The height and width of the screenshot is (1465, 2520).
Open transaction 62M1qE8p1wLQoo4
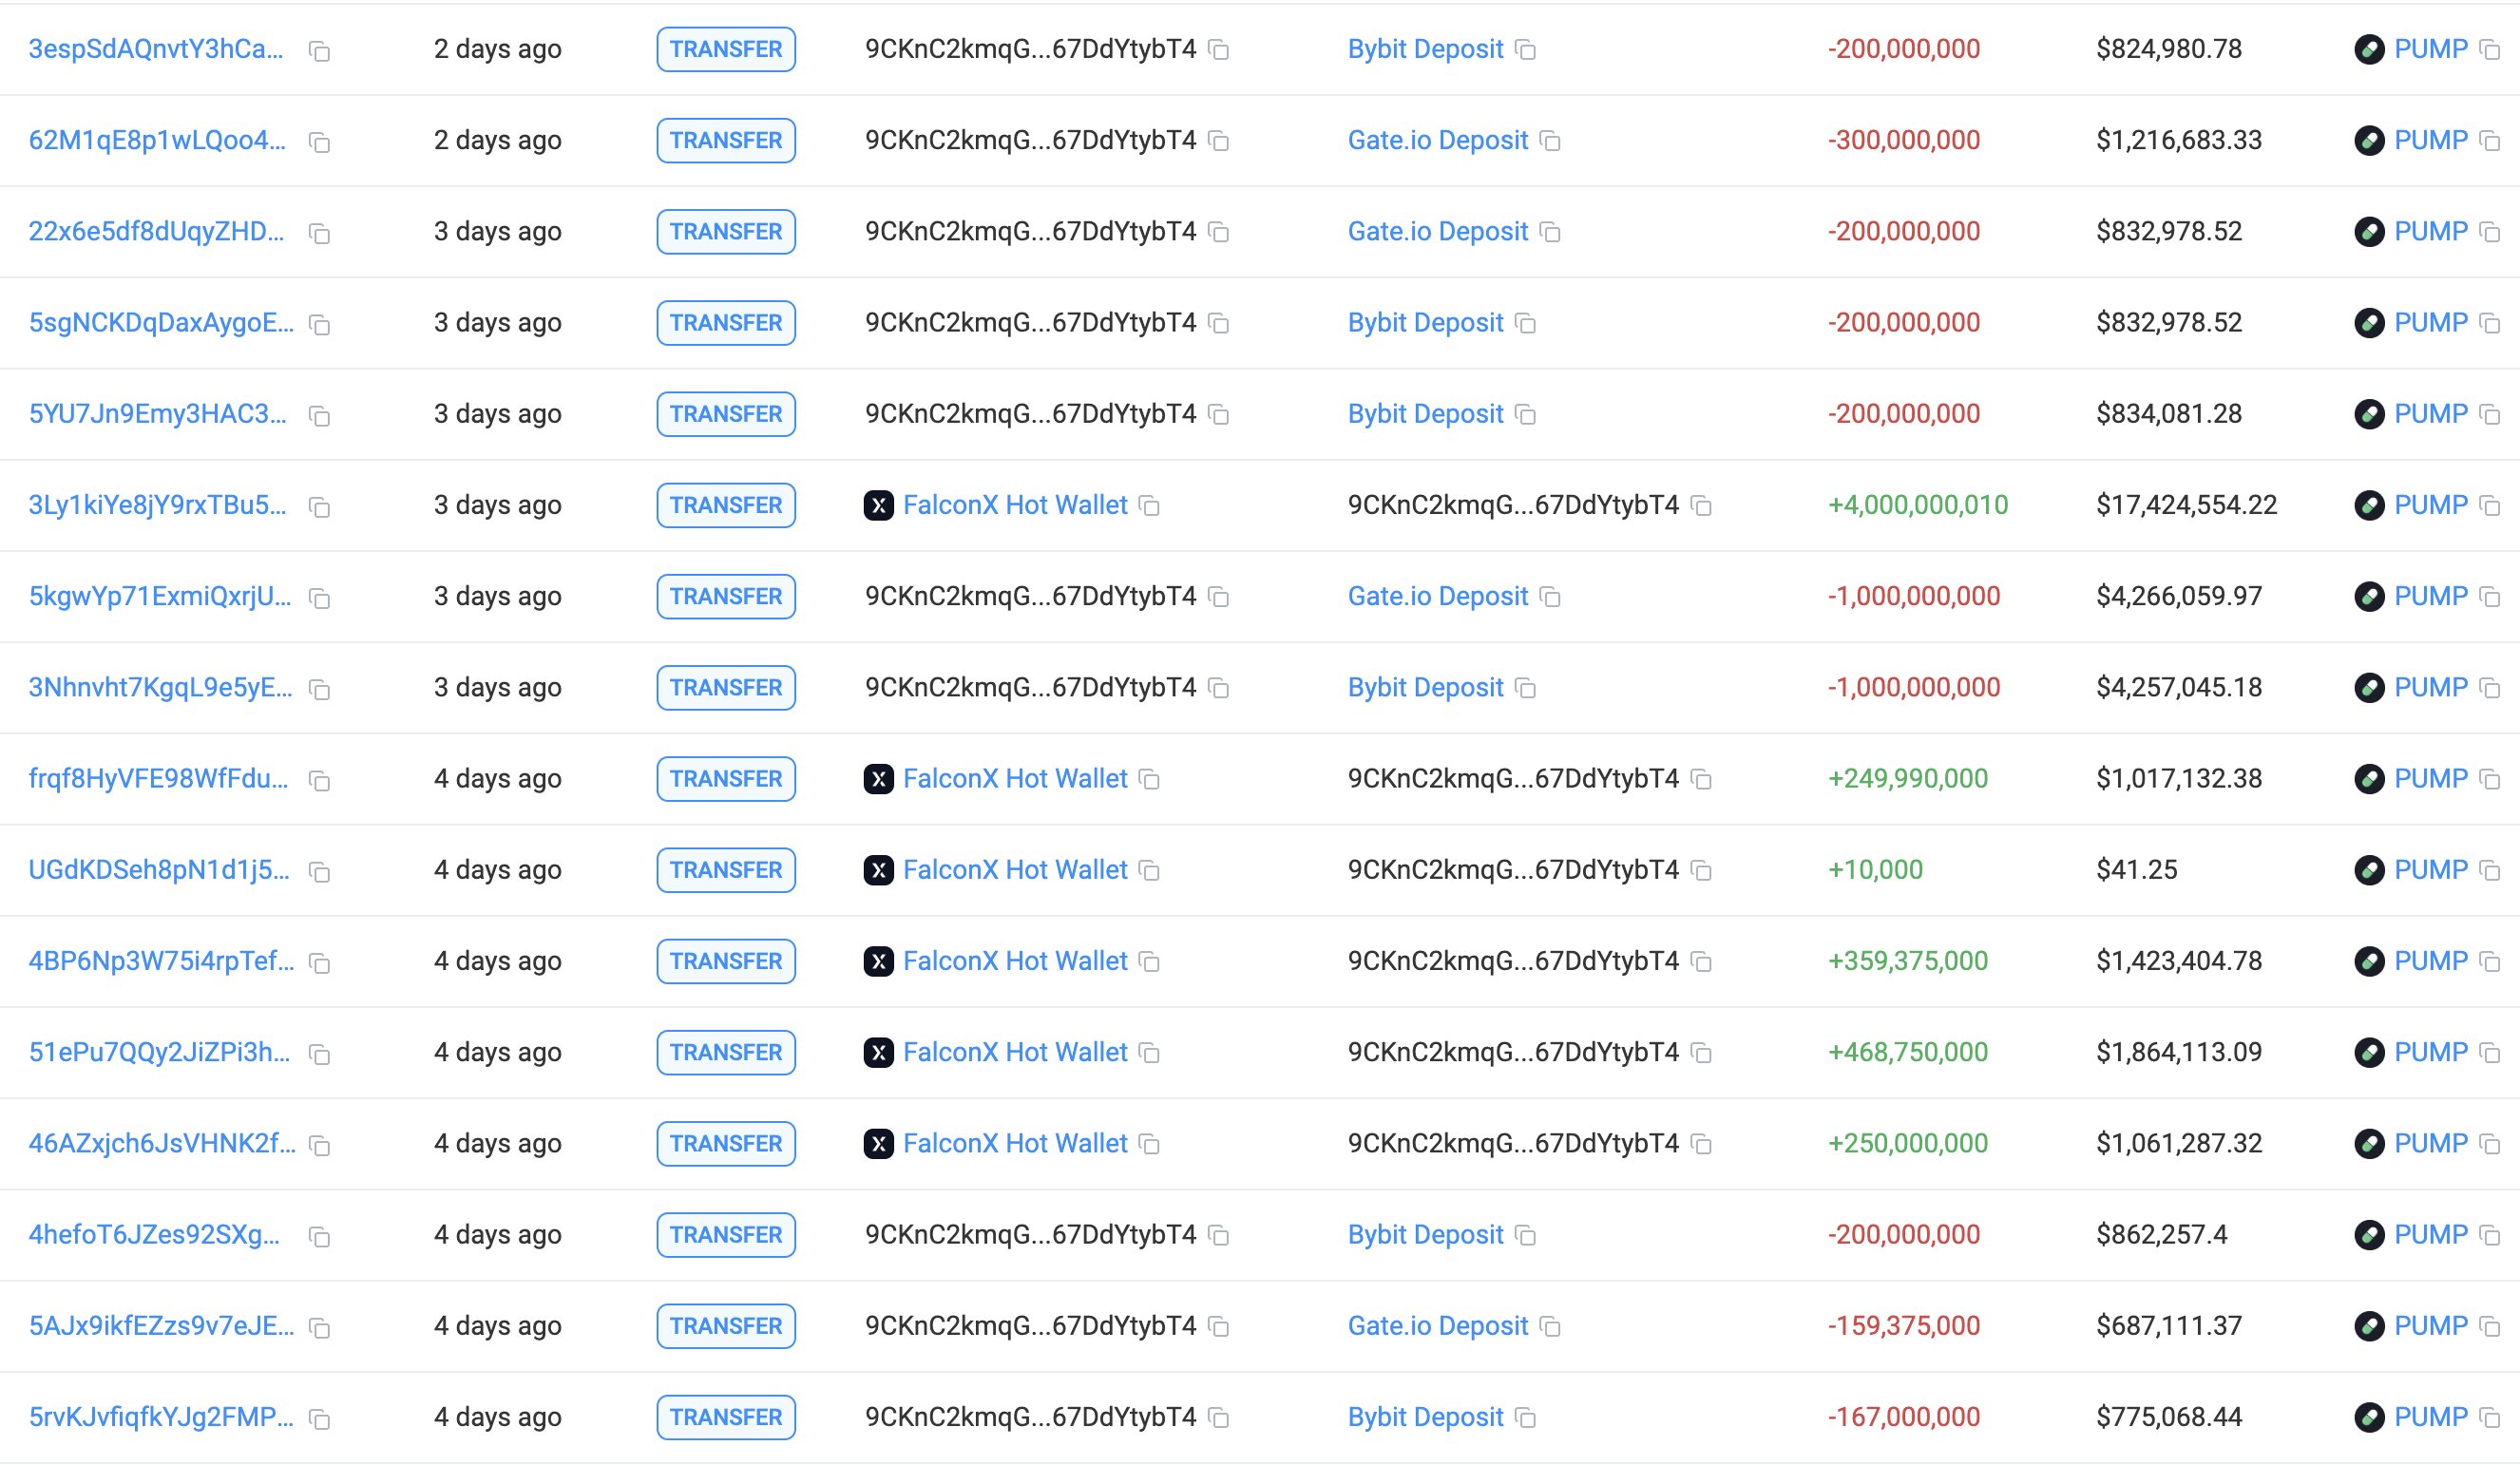[157, 140]
